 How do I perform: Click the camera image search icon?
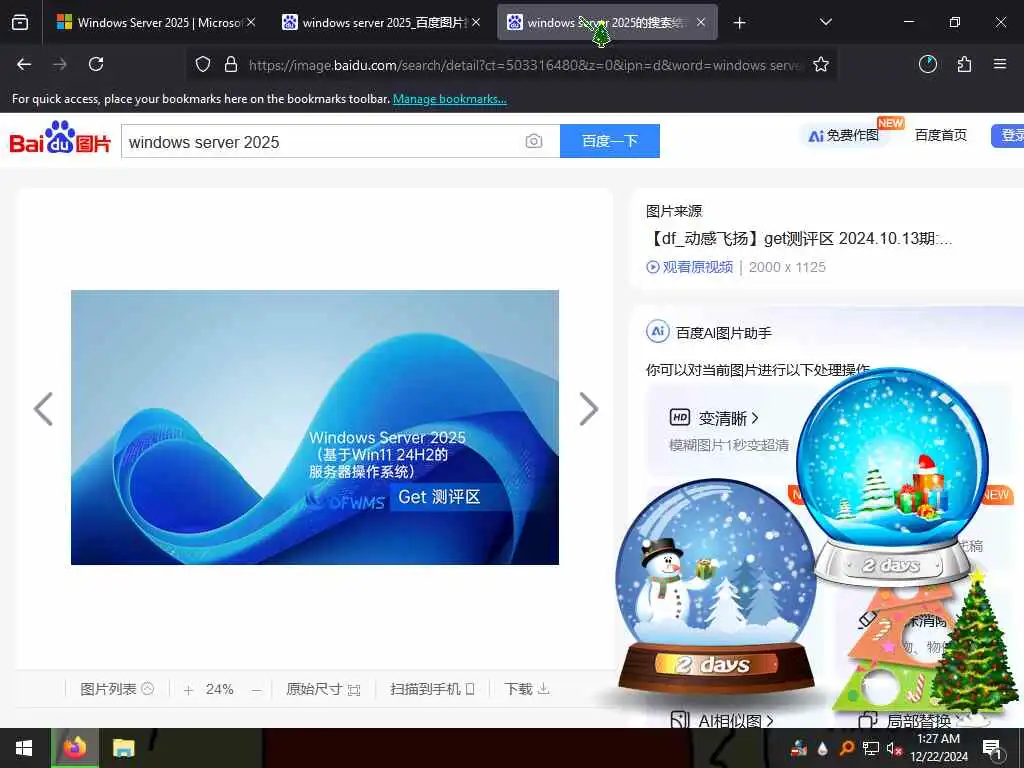coord(534,141)
